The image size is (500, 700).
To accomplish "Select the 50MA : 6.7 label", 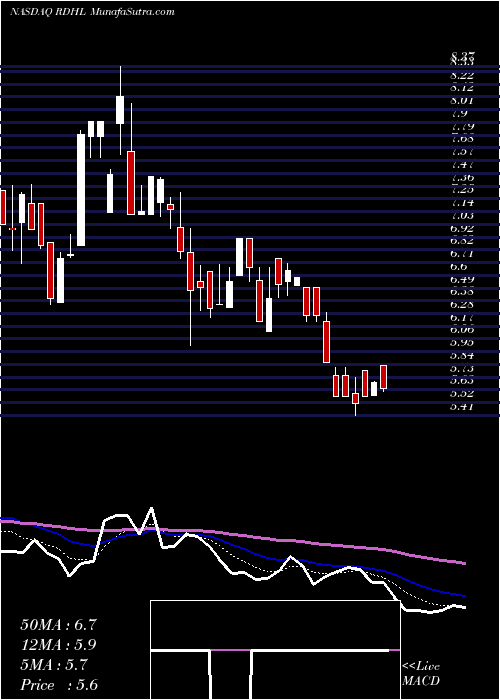I will (58, 625).
